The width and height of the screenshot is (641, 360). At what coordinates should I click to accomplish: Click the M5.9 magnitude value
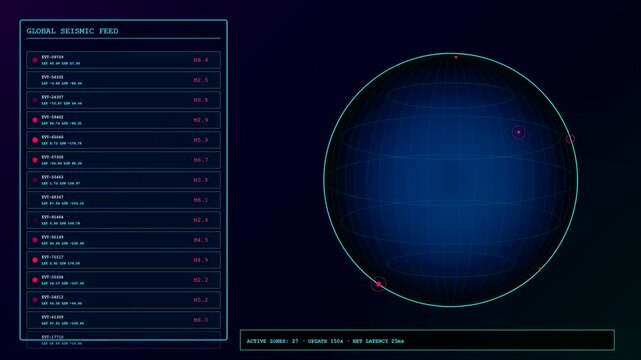click(201, 140)
